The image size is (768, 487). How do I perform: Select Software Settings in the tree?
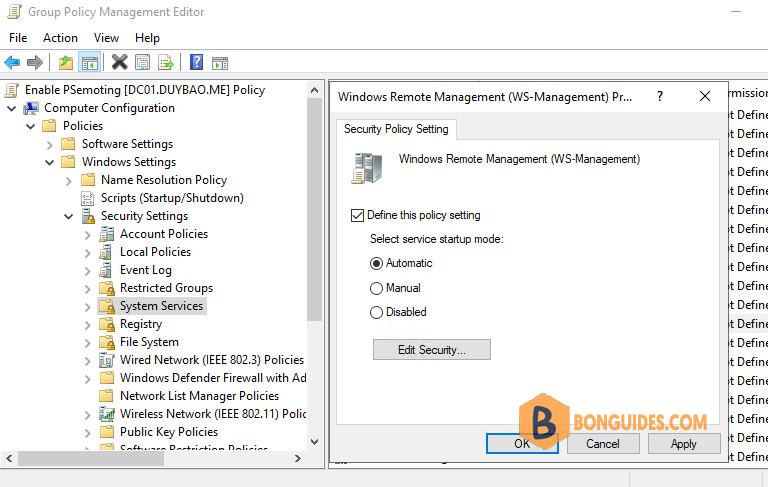click(x=127, y=144)
